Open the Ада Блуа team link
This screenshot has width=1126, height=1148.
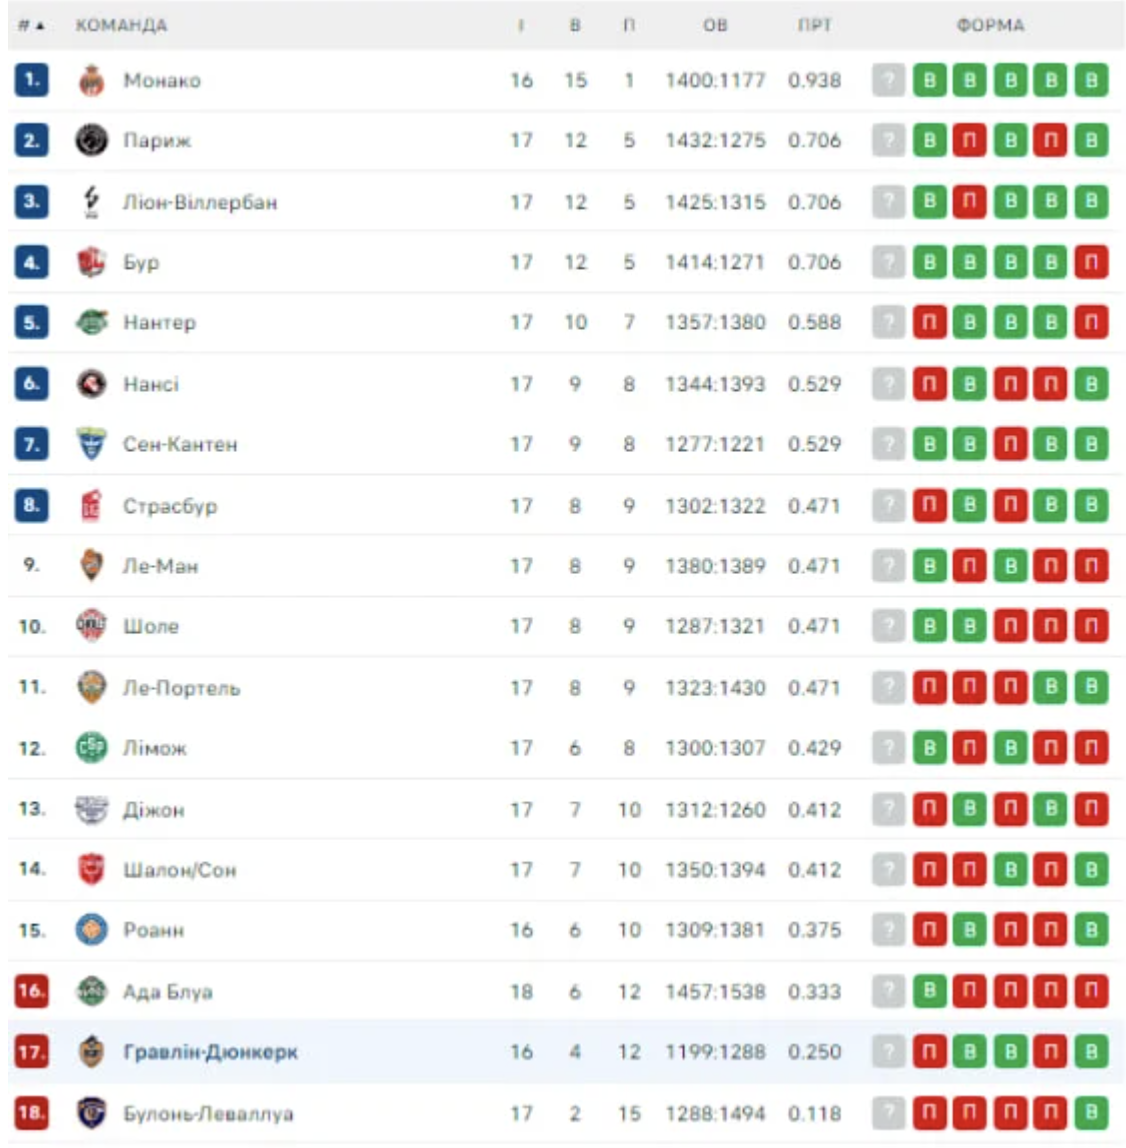tap(167, 992)
